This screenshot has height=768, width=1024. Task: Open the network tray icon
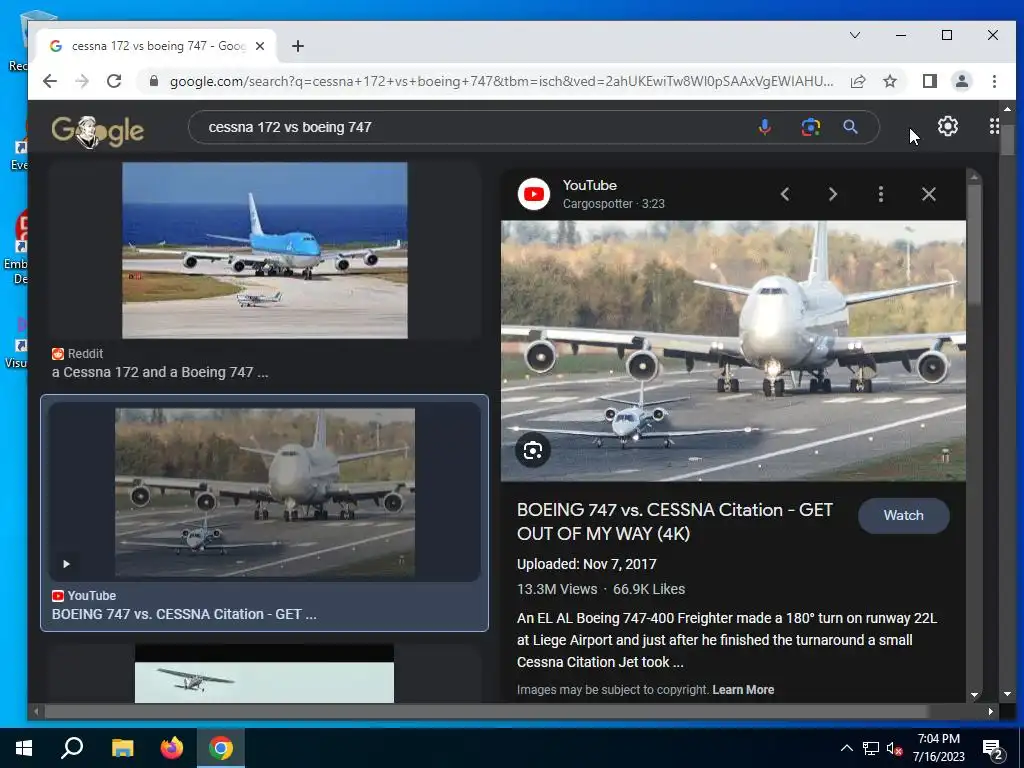[x=871, y=748]
